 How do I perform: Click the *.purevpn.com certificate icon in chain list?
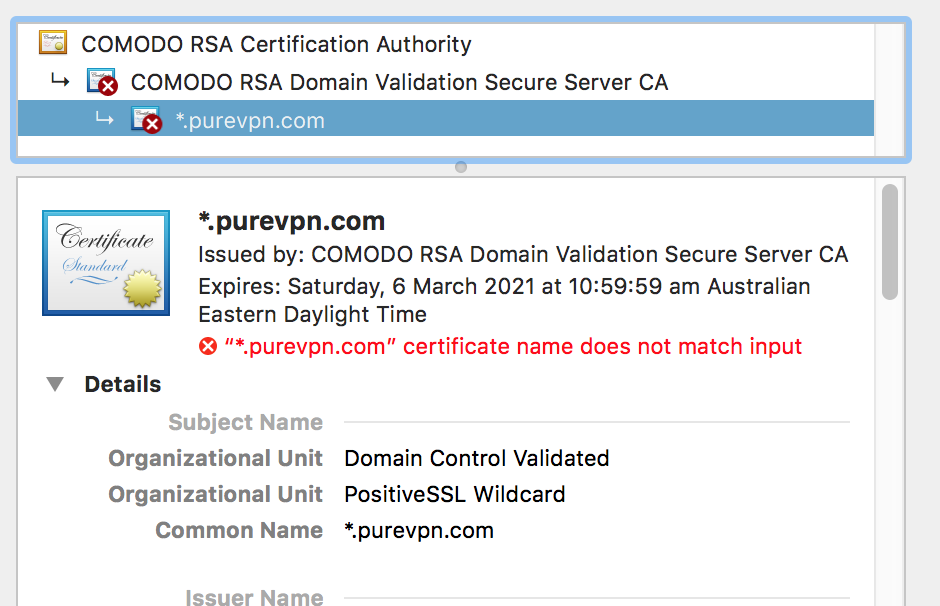click(147, 120)
